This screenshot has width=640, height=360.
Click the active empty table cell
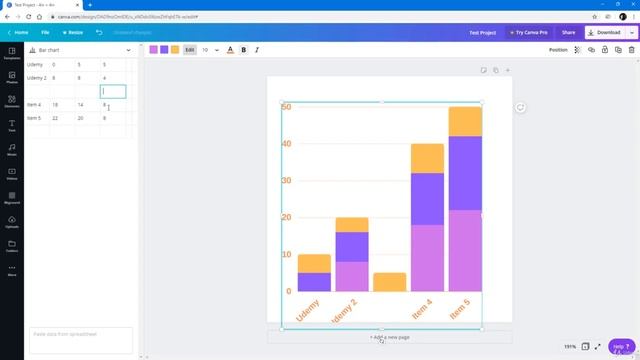point(113,91)
